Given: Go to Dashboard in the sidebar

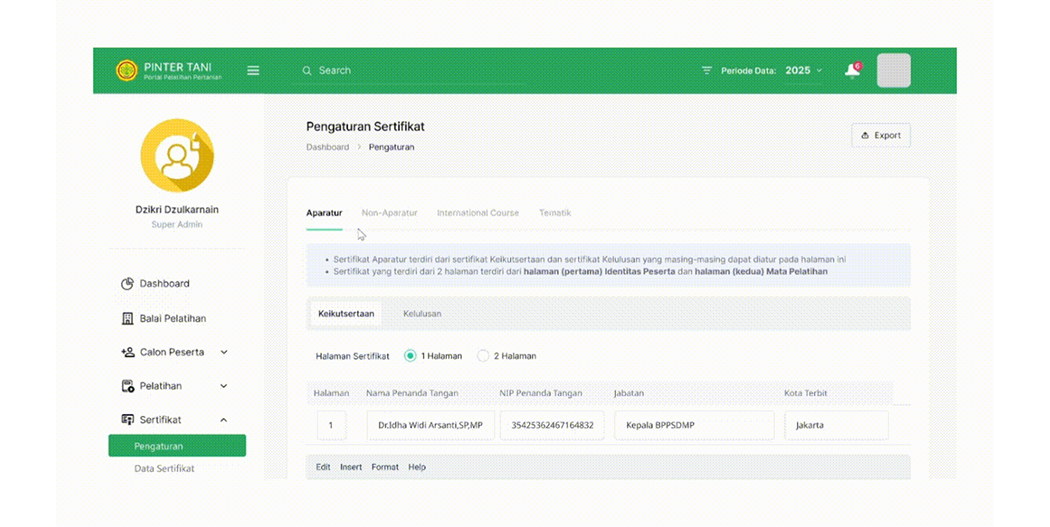Looking at the screenshot, I should tap(165, 284).
